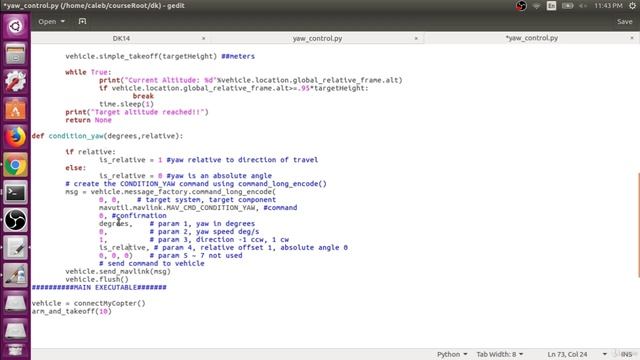Change Tab Width: 8 setting dropdown
Viewport: 640px width, 360px height.
[x=500, y=354]
